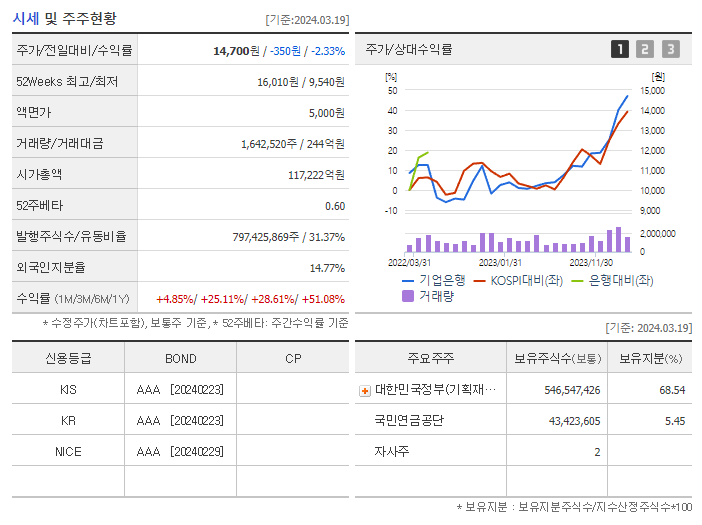Click the 신용등급 column header
This screenshot has width=702, height=525.
pos(68,358)
